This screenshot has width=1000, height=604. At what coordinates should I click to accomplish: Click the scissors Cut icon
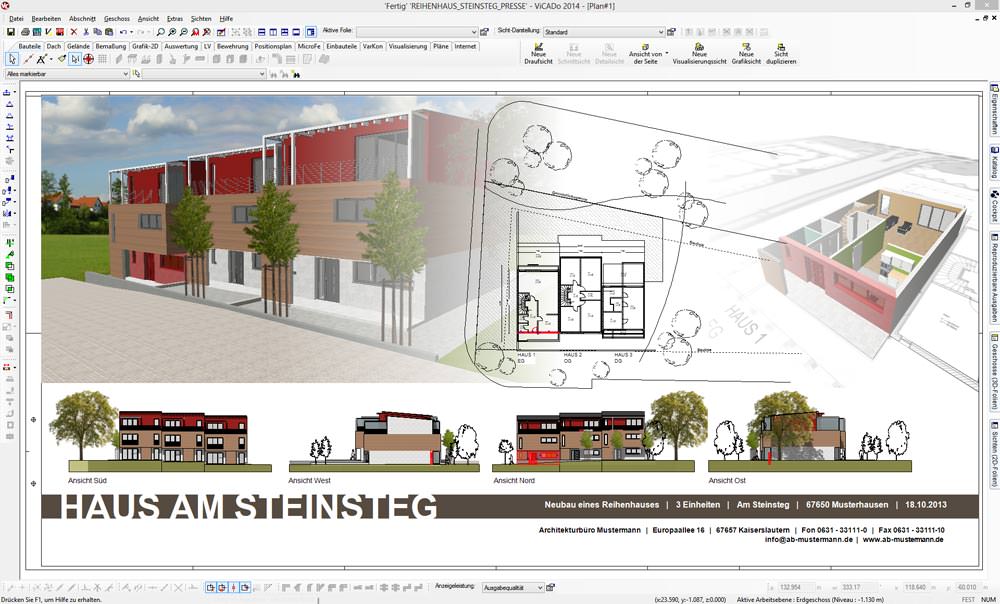point(85,32)
